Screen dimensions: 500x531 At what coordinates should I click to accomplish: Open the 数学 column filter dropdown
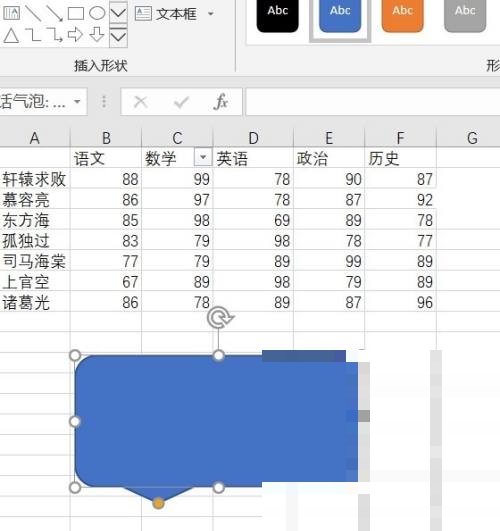click(203, 157)
